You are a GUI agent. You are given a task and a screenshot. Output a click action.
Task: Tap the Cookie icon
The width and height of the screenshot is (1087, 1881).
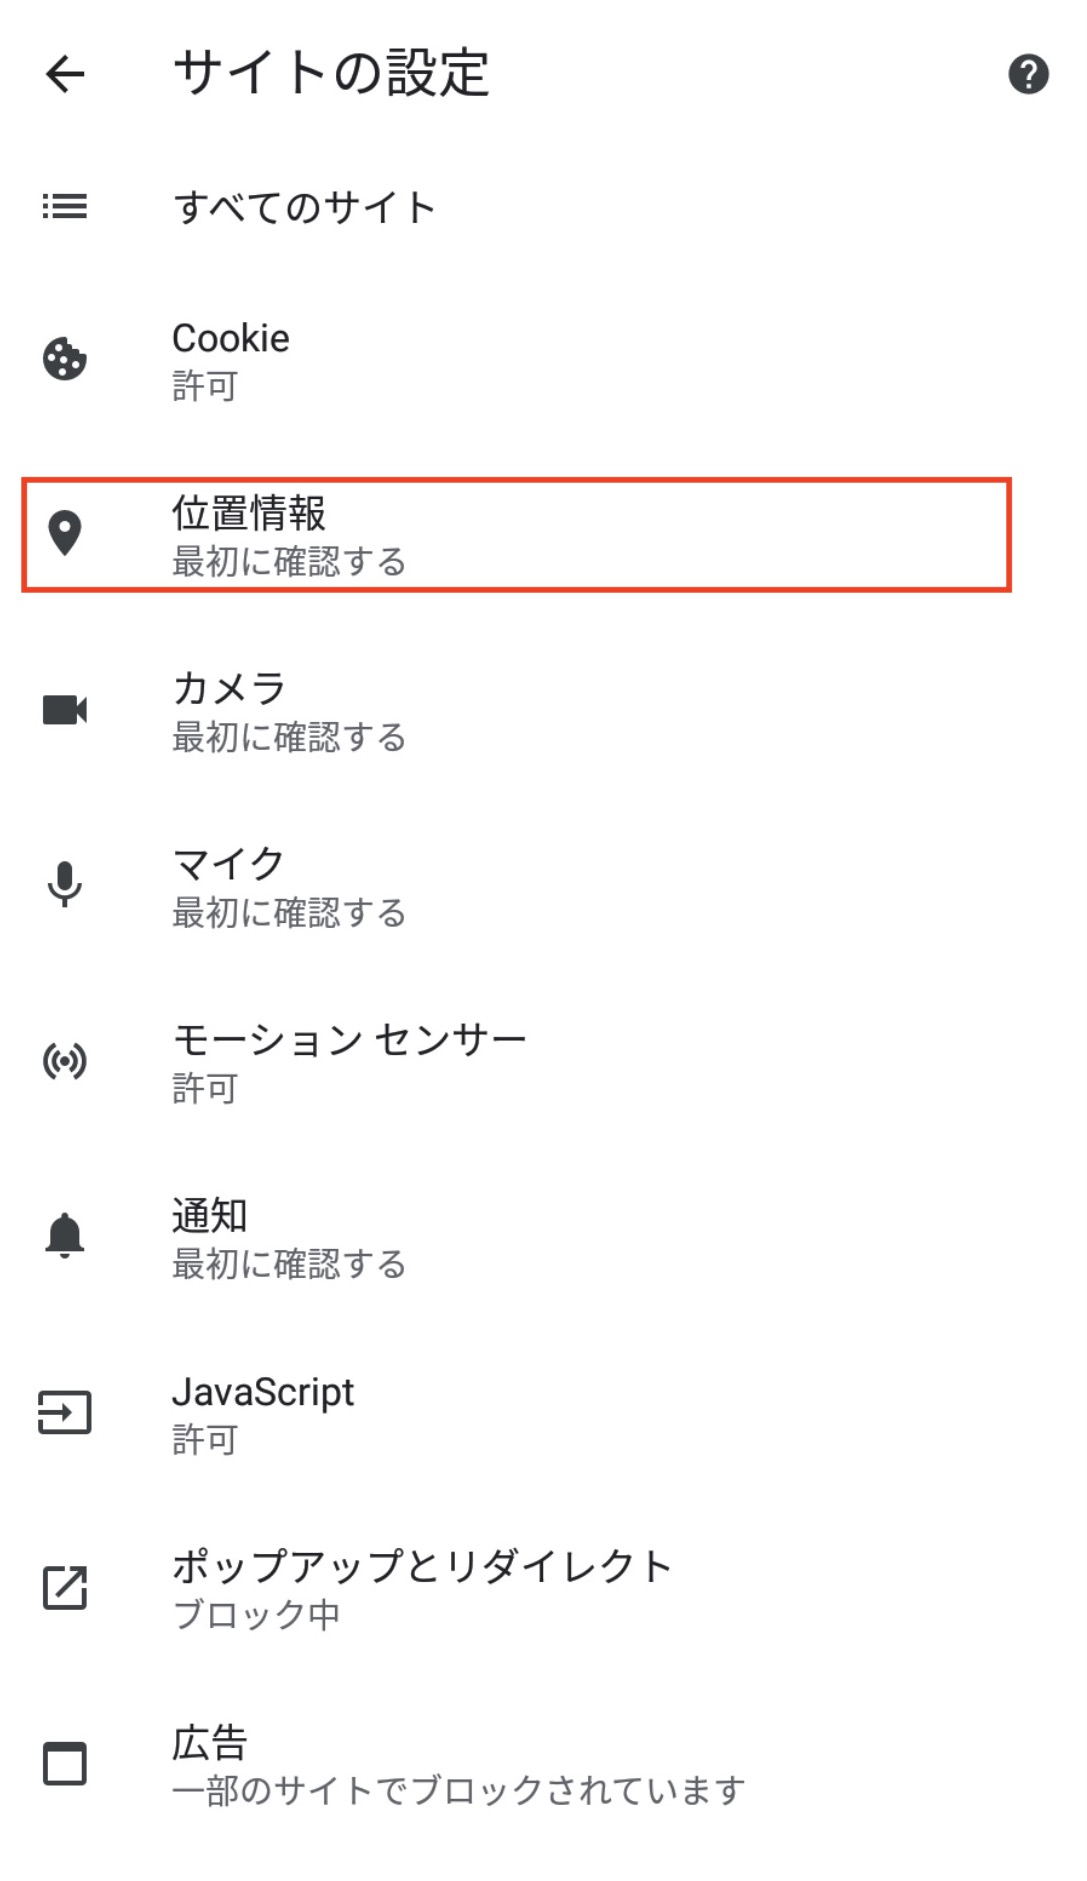[65, 360]
